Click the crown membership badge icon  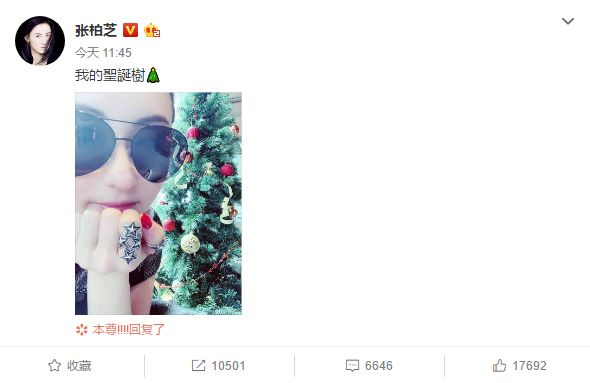pyautogui.click(x=152, y=30)
